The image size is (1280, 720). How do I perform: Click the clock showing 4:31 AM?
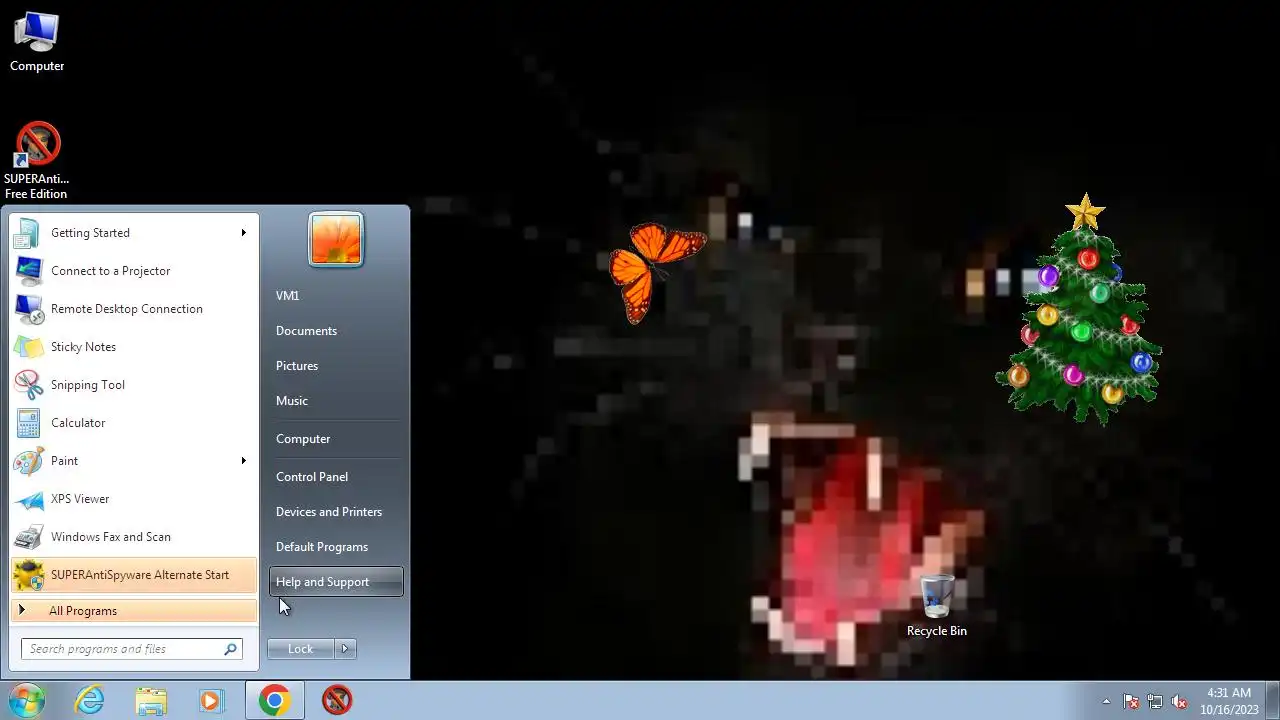tap(1229, 701)
